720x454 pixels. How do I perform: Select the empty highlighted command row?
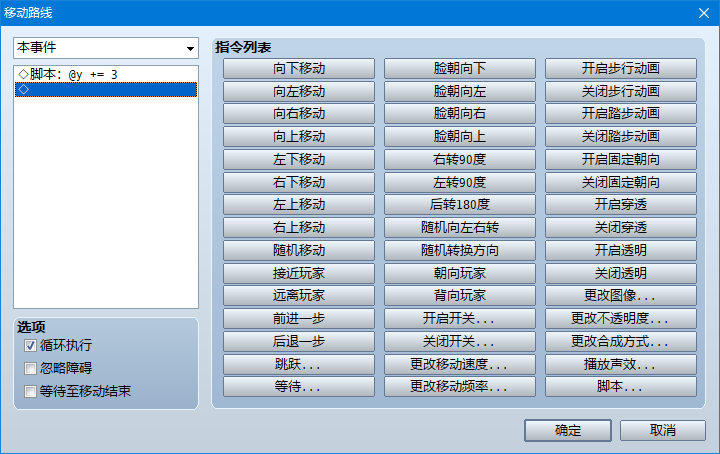tap(106, 90)
